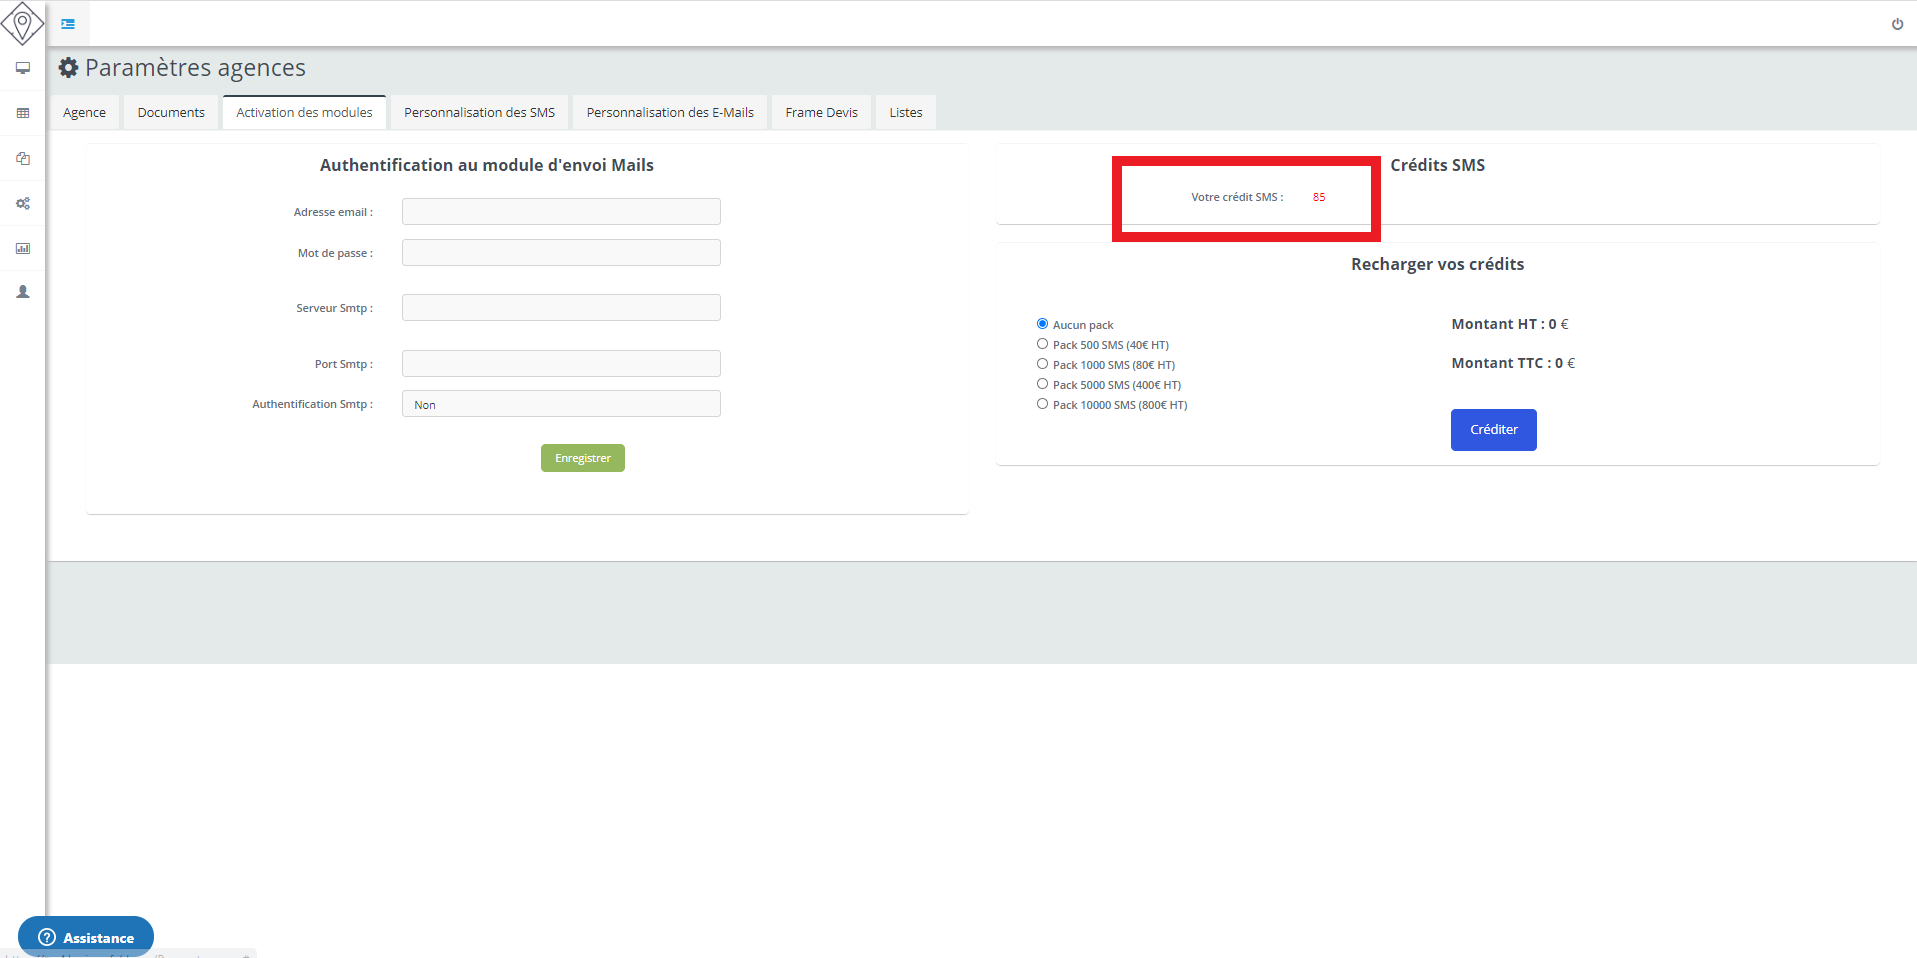Open the monitor dashboard sidebar icon
1917x958 pixels.
pyautogui.click(x=23, y=68)
